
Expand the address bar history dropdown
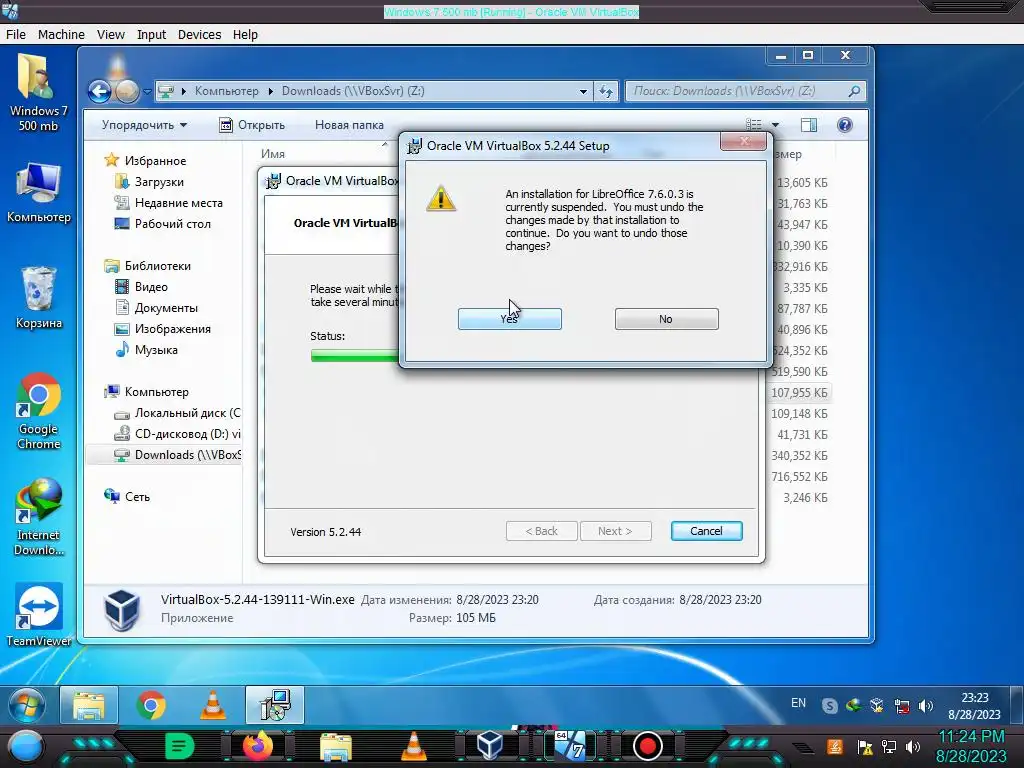click(x=583, y=91)
